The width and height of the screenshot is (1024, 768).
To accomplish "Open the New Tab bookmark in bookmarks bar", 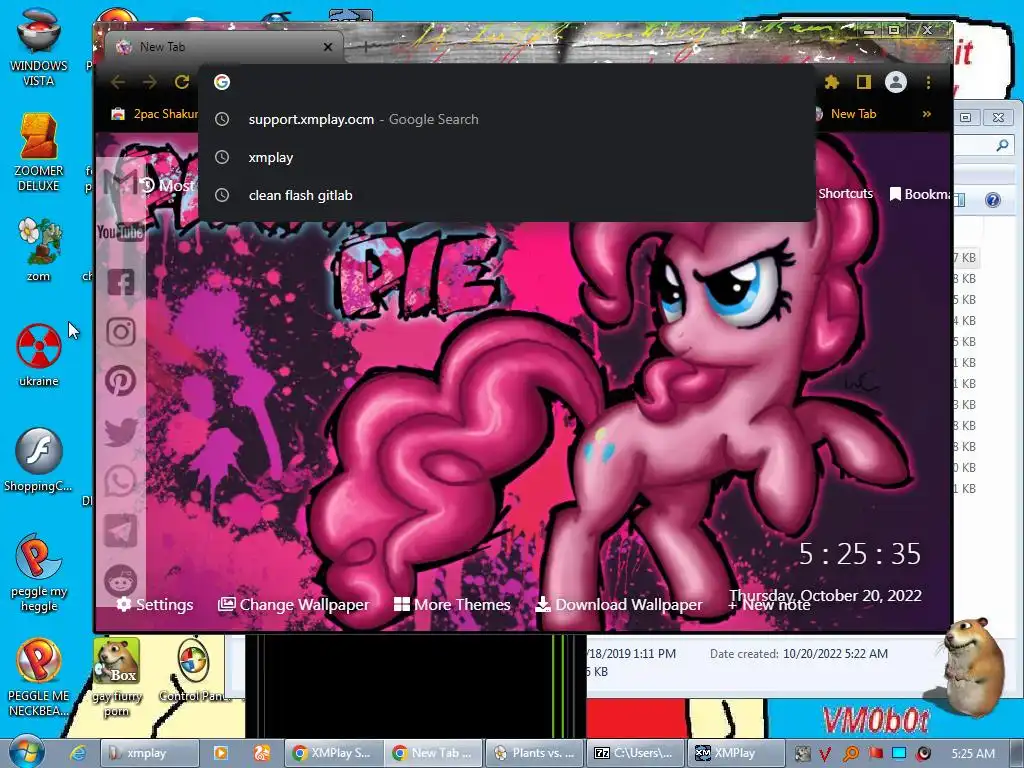I will [x=846, y=114].
